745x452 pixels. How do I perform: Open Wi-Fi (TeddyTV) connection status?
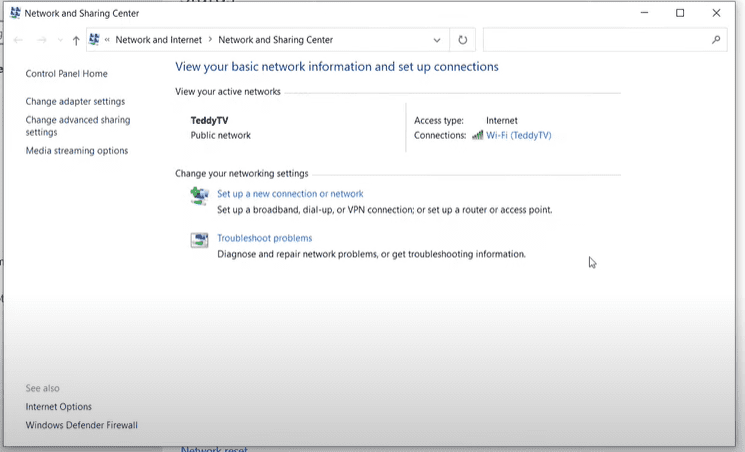518,135
